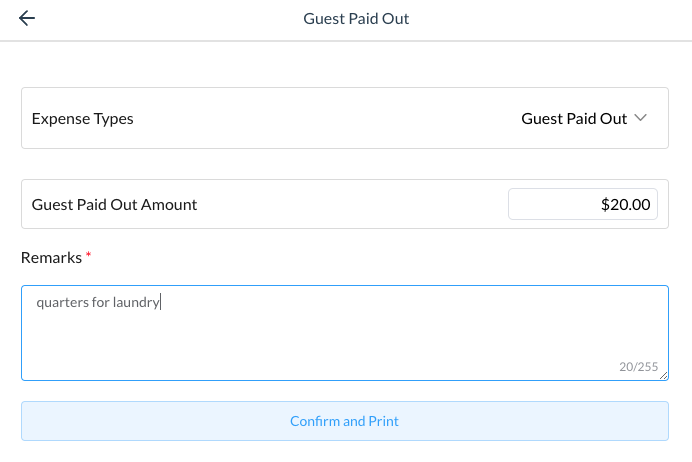The height and width of the screenshot is (462, 692).
Task: Click empty space in the Expense Types row
Action: [x=320, y=118]
